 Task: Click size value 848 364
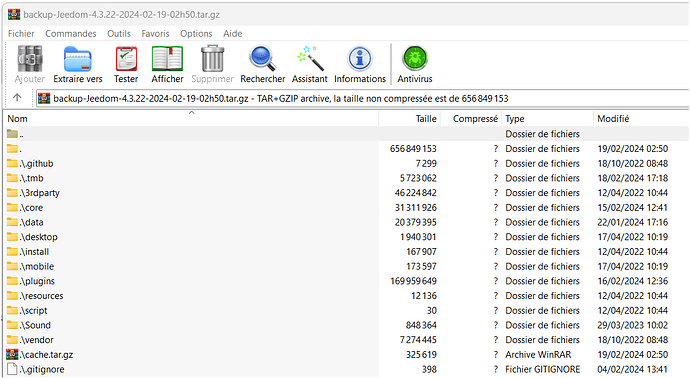(421, 325)
